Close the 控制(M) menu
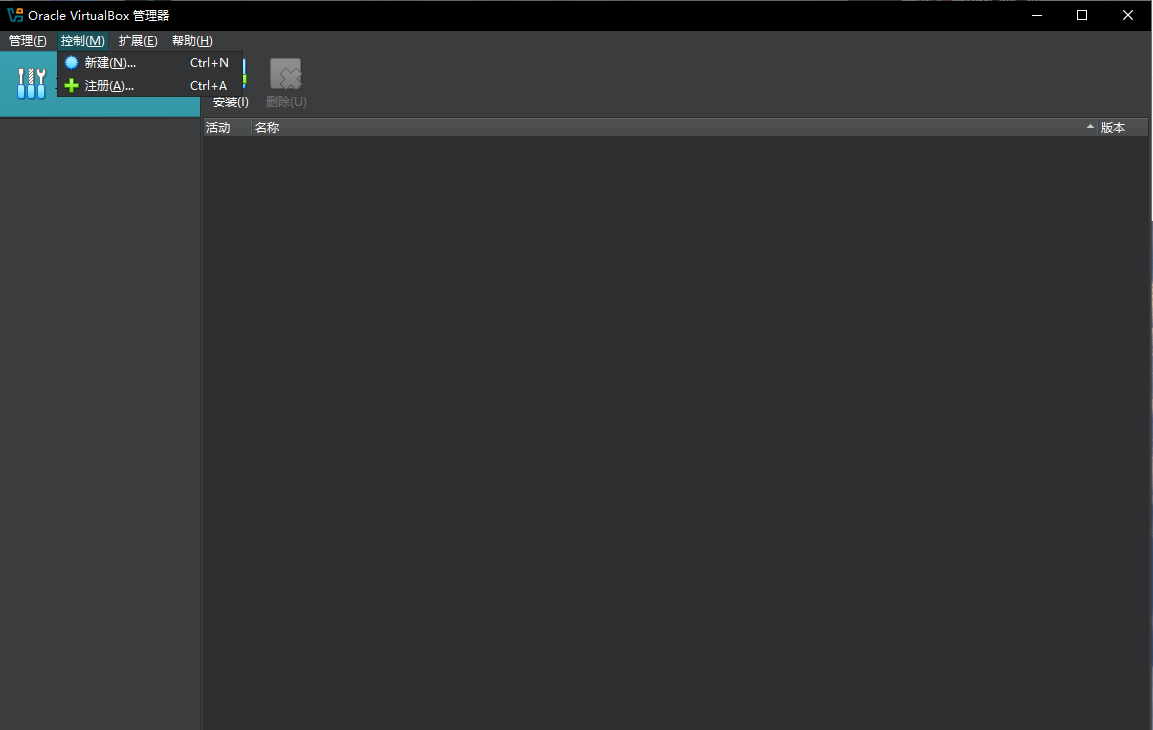 pyautogui.click(x=82, y=41)
